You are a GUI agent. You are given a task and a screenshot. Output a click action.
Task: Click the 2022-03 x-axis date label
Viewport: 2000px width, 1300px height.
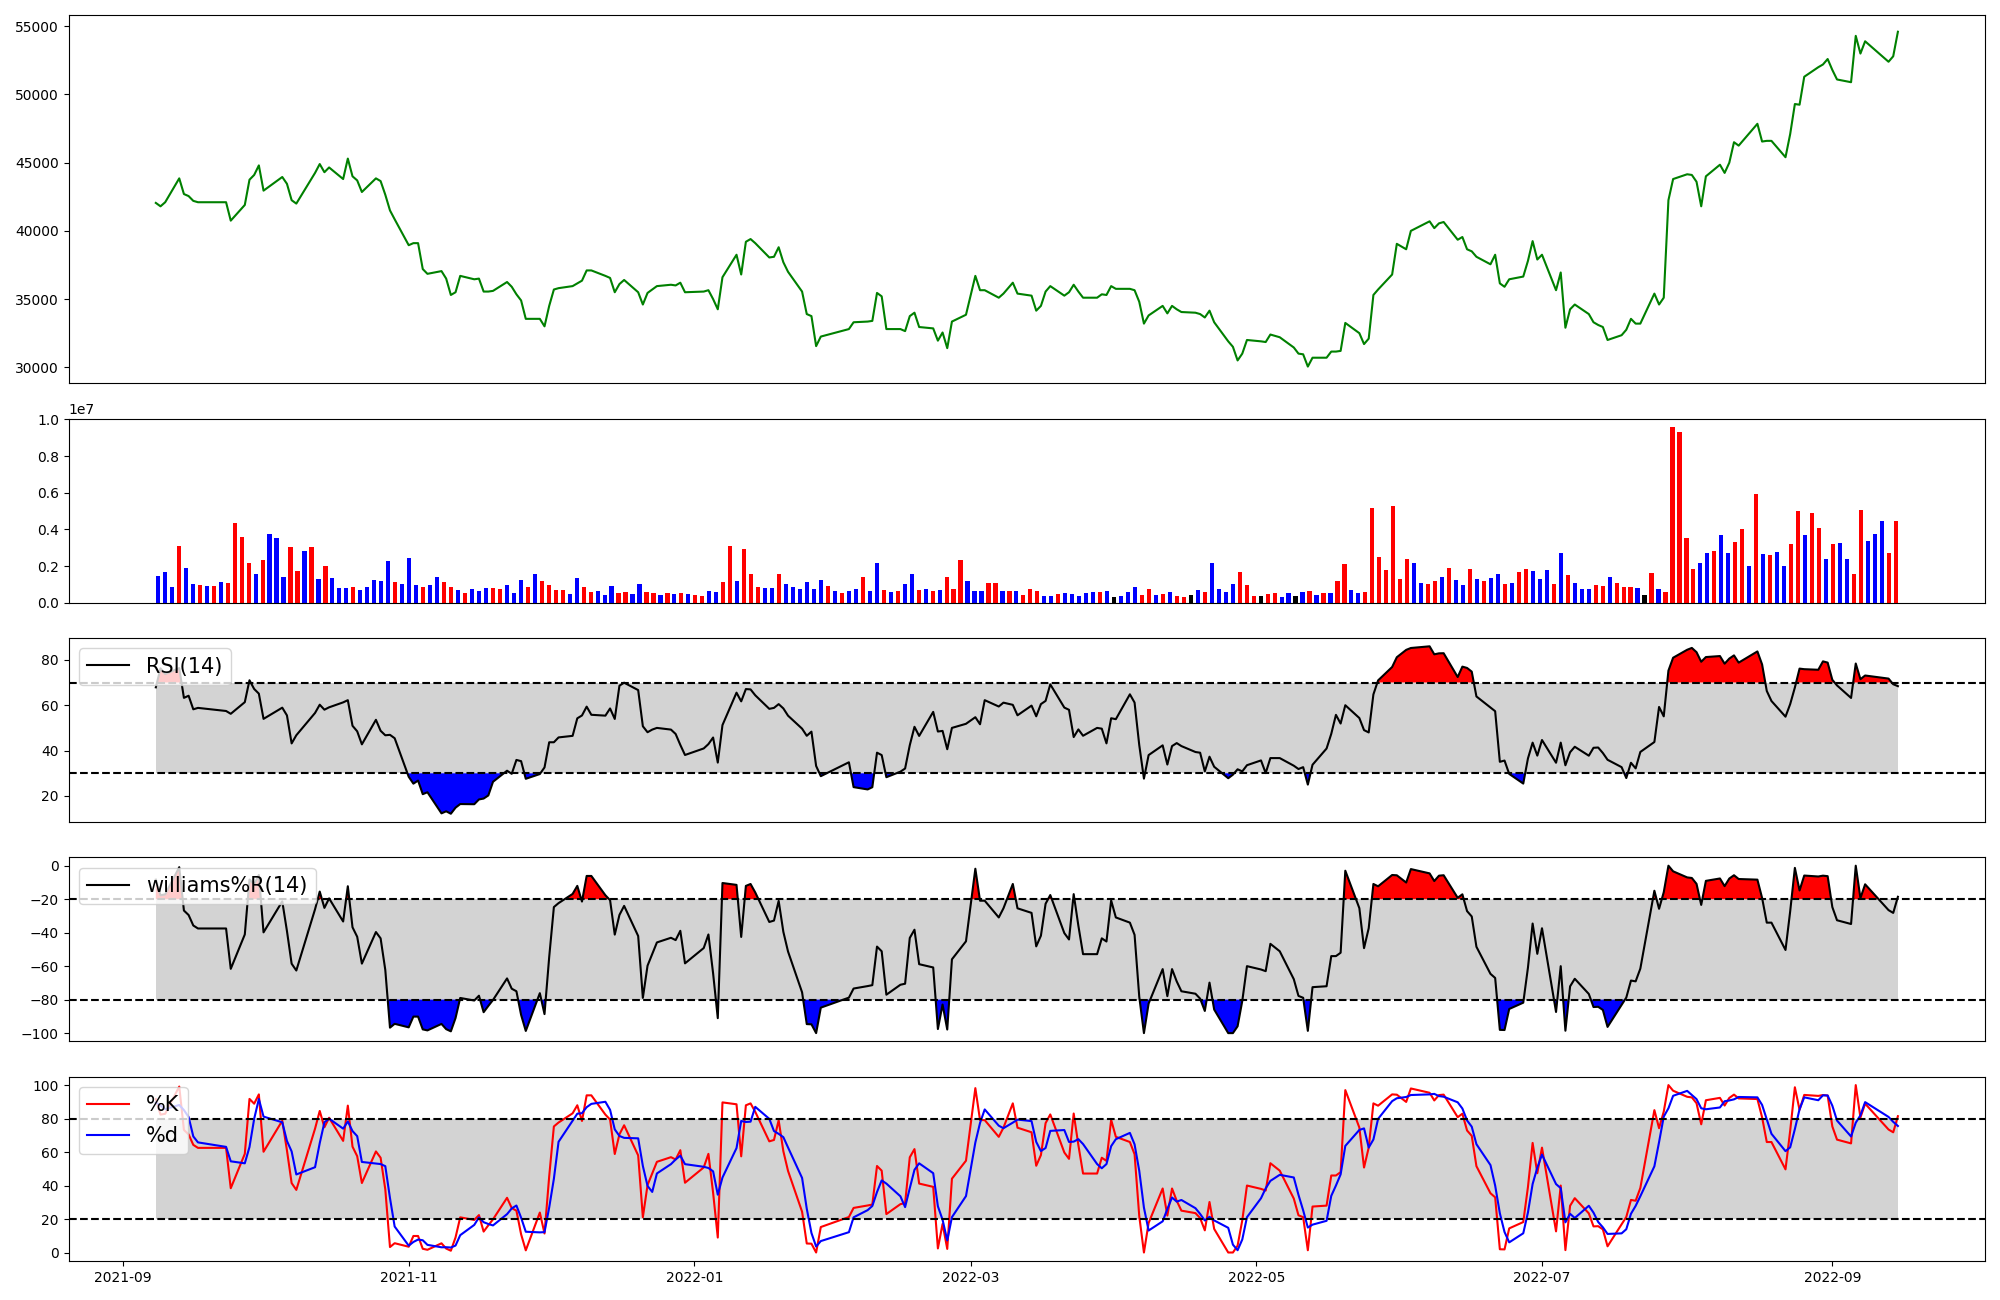coord(970,1277)
